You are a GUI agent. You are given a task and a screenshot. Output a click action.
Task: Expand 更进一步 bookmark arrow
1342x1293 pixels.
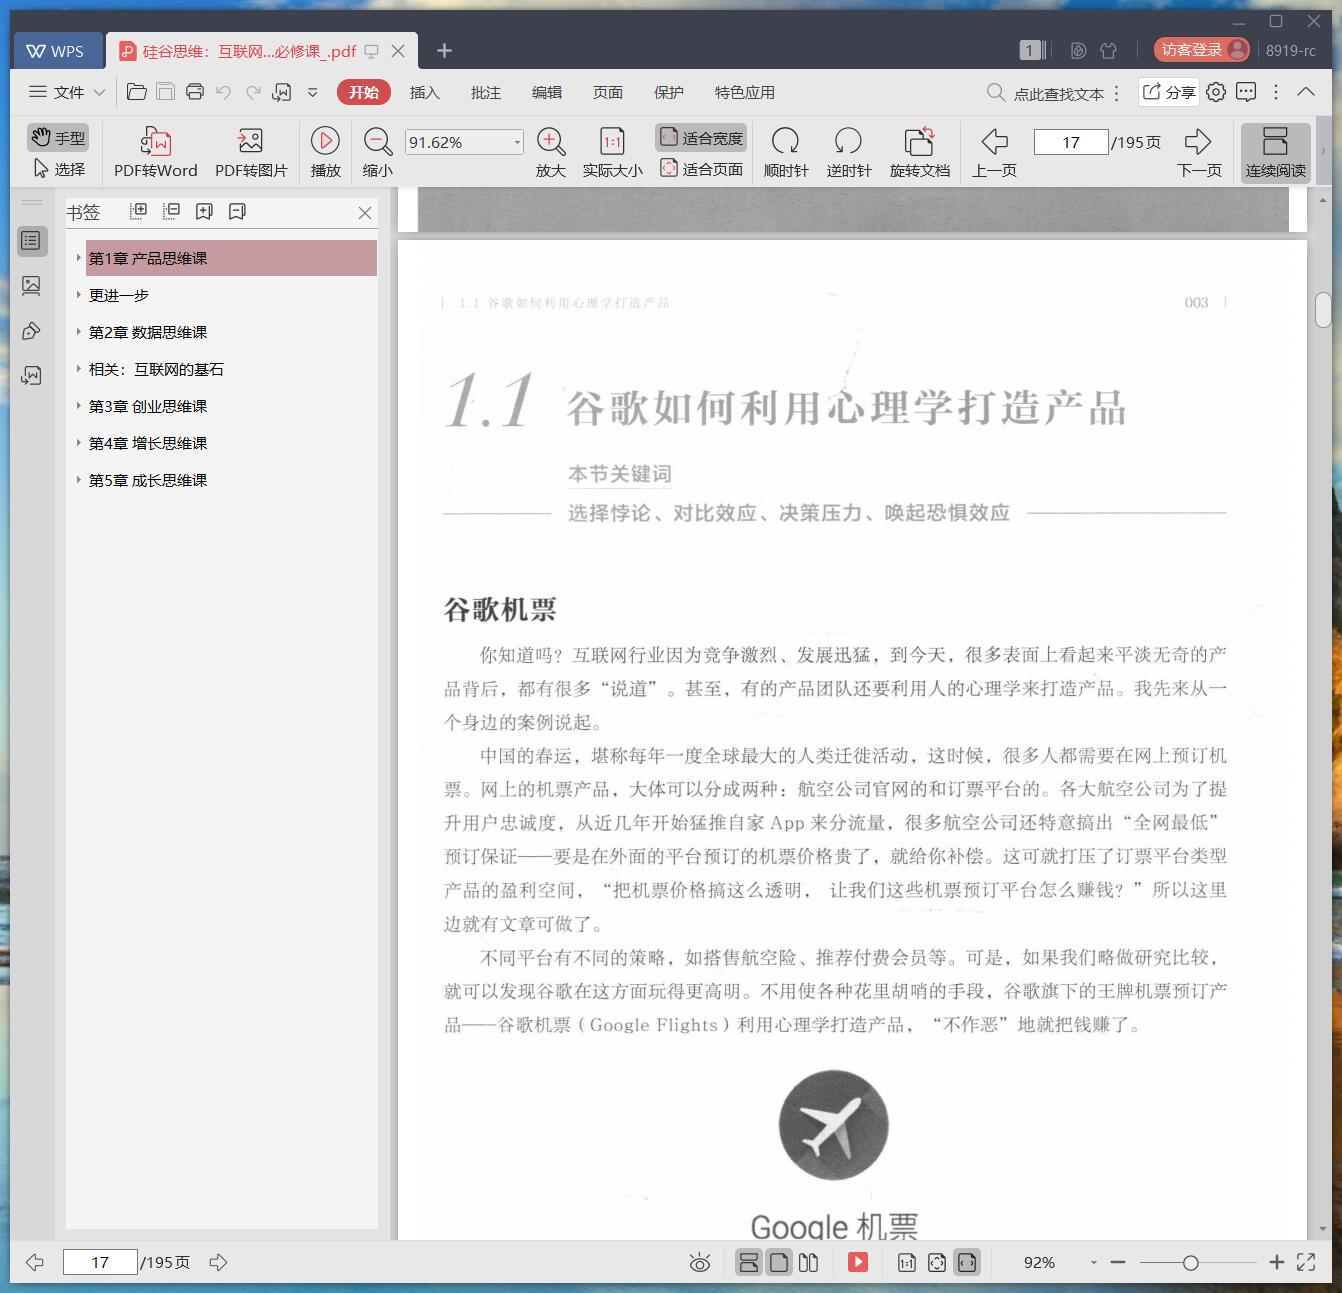click(79, 295)
